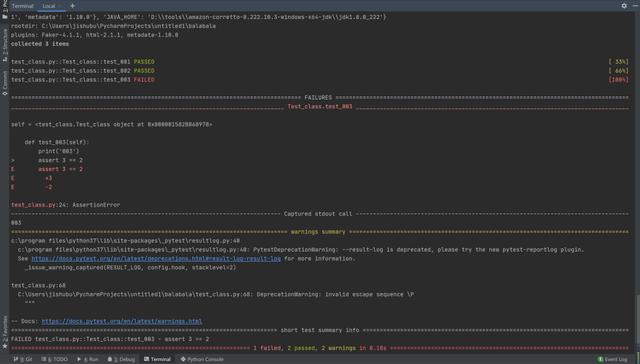Open the Structure tool window
Viewport: 640px width, 364px height.
[x=4, y=46]
